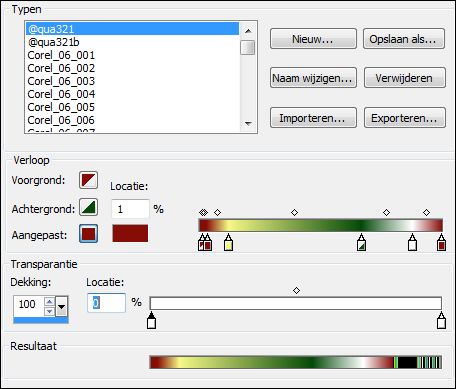Click the Transparantie Locatie input field
The image size is (456, 389).
(x=106, y=303)
